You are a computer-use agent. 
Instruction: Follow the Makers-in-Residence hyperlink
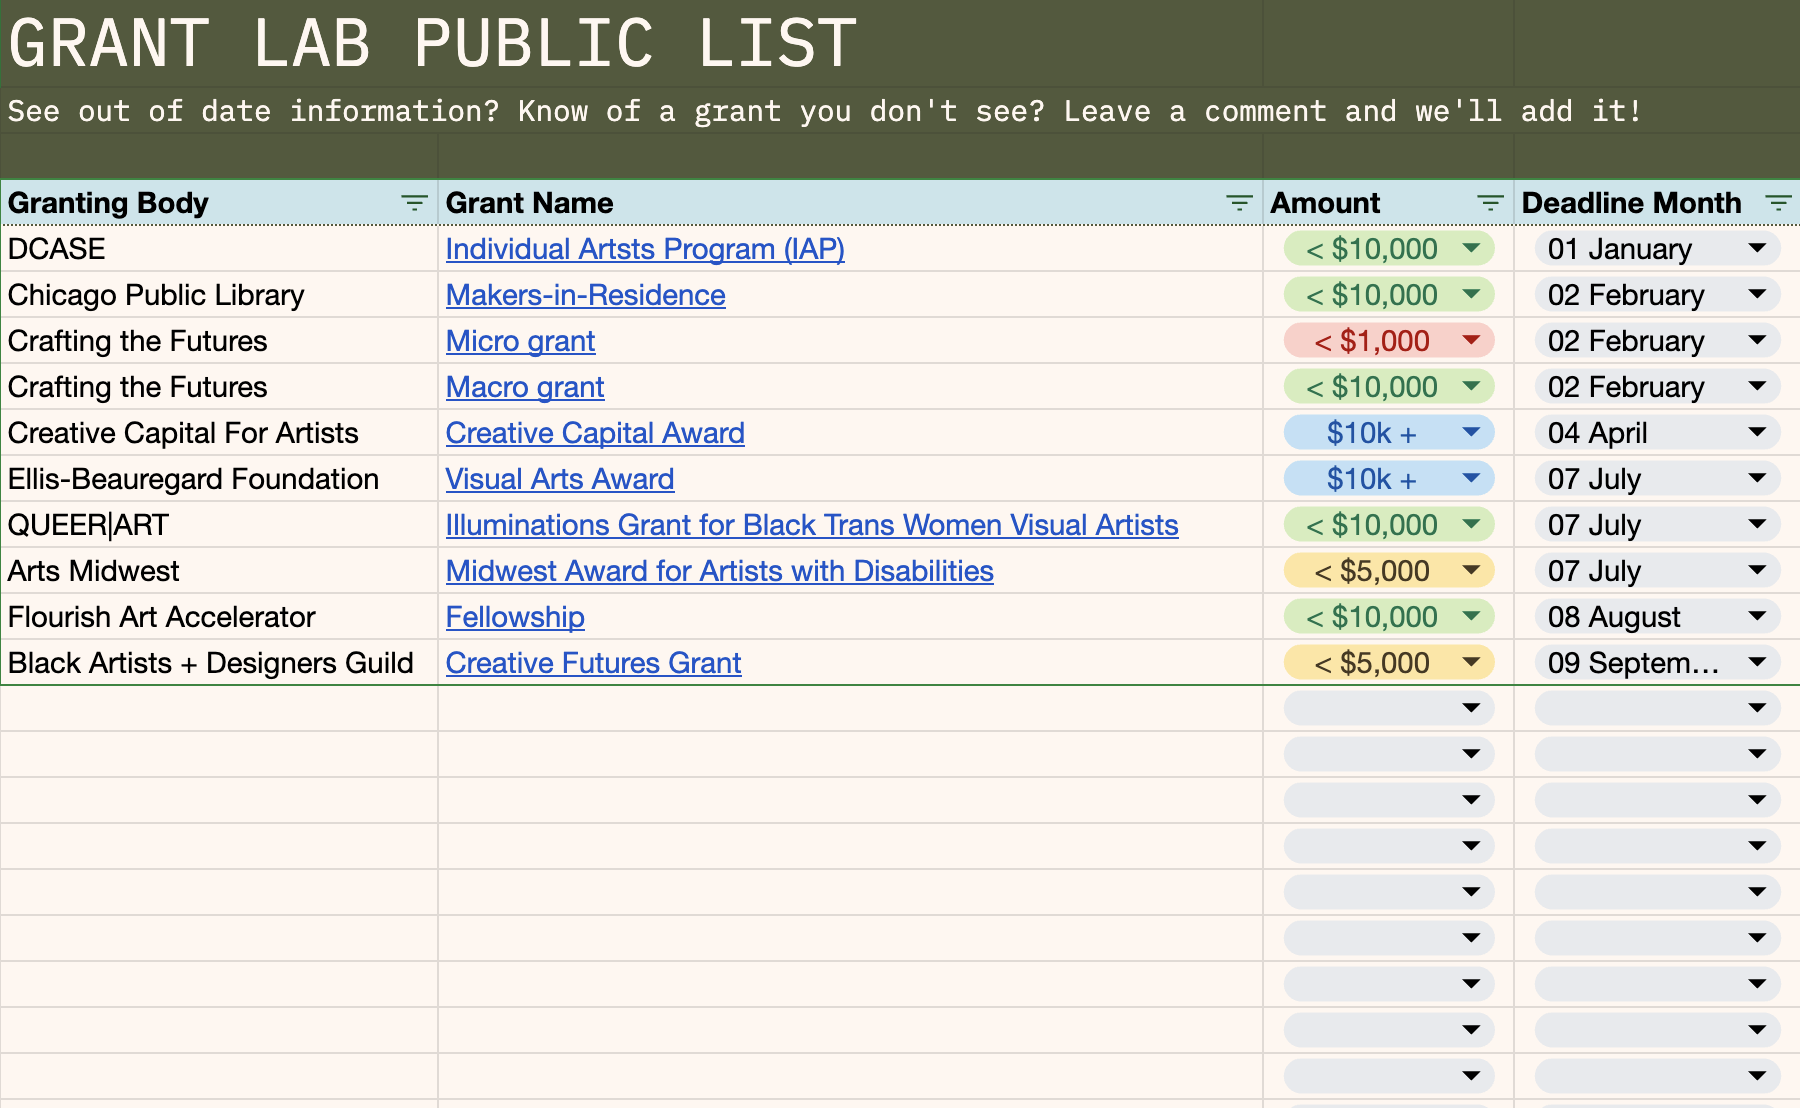(x=585, y=294)
